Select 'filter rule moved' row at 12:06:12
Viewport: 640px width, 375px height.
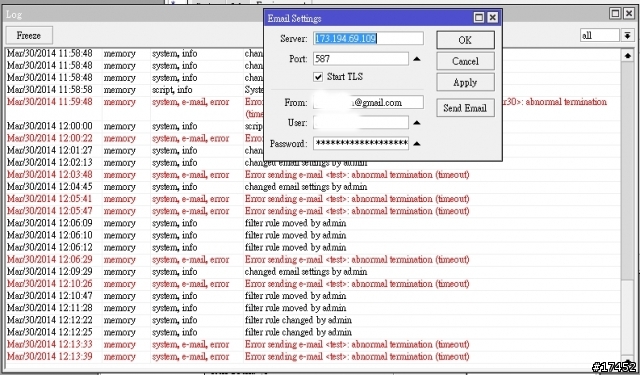click(313, 247)
